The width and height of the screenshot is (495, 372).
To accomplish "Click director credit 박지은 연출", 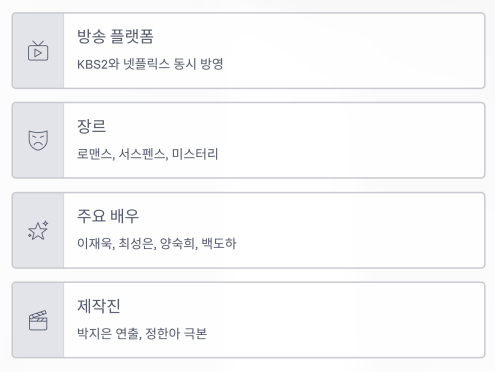I will click(108, 333).
